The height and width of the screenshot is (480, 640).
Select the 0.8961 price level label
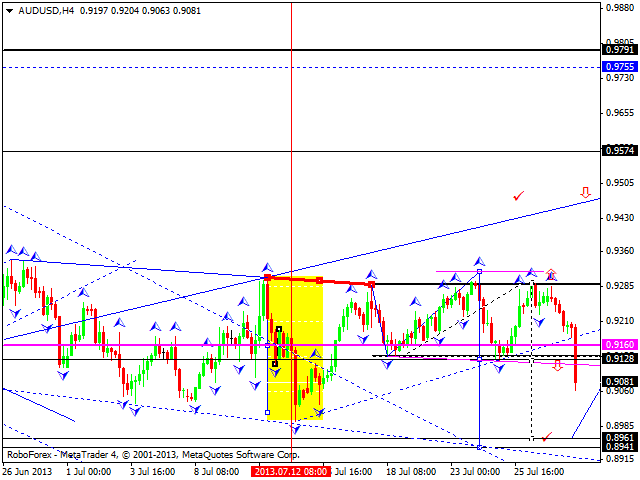pos(619,437)
